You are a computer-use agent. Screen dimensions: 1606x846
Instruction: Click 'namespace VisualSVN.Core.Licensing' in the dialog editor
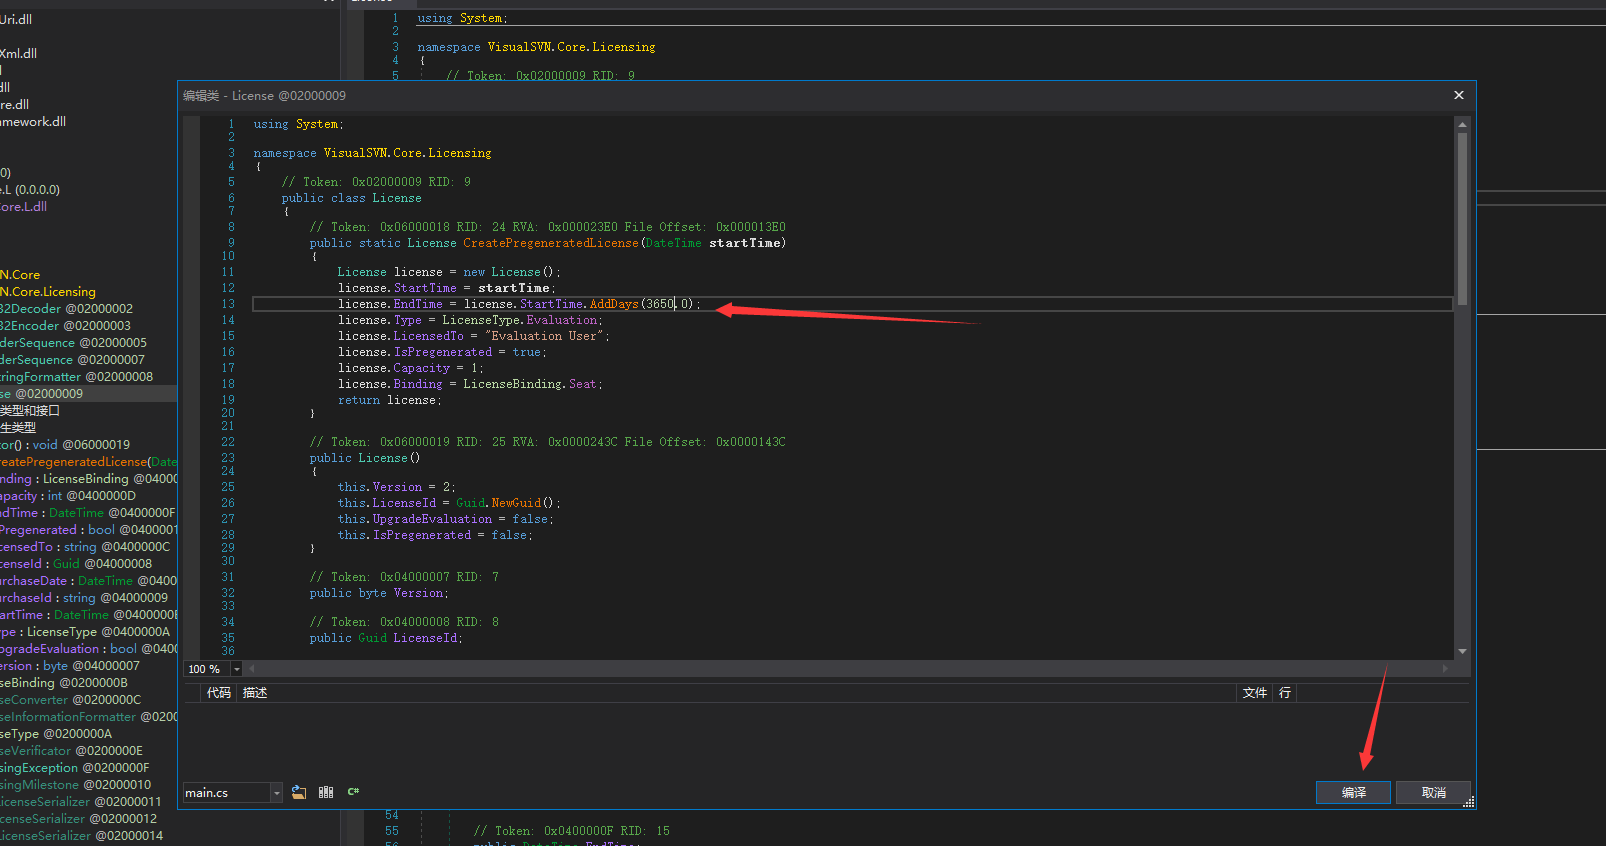click(372, 153)
